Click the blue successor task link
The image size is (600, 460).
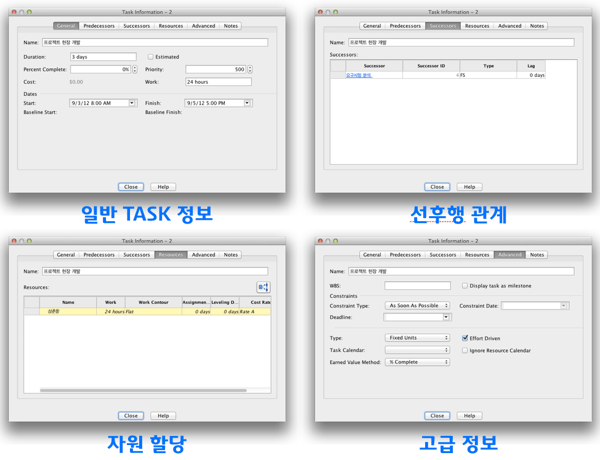[x=358, y=75]
